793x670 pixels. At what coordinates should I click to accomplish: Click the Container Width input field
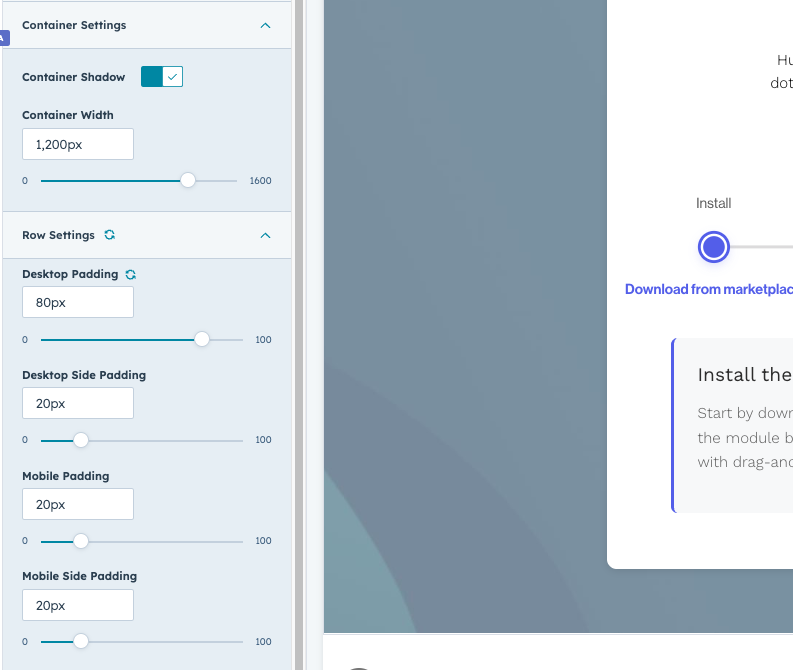pos(78,144)
